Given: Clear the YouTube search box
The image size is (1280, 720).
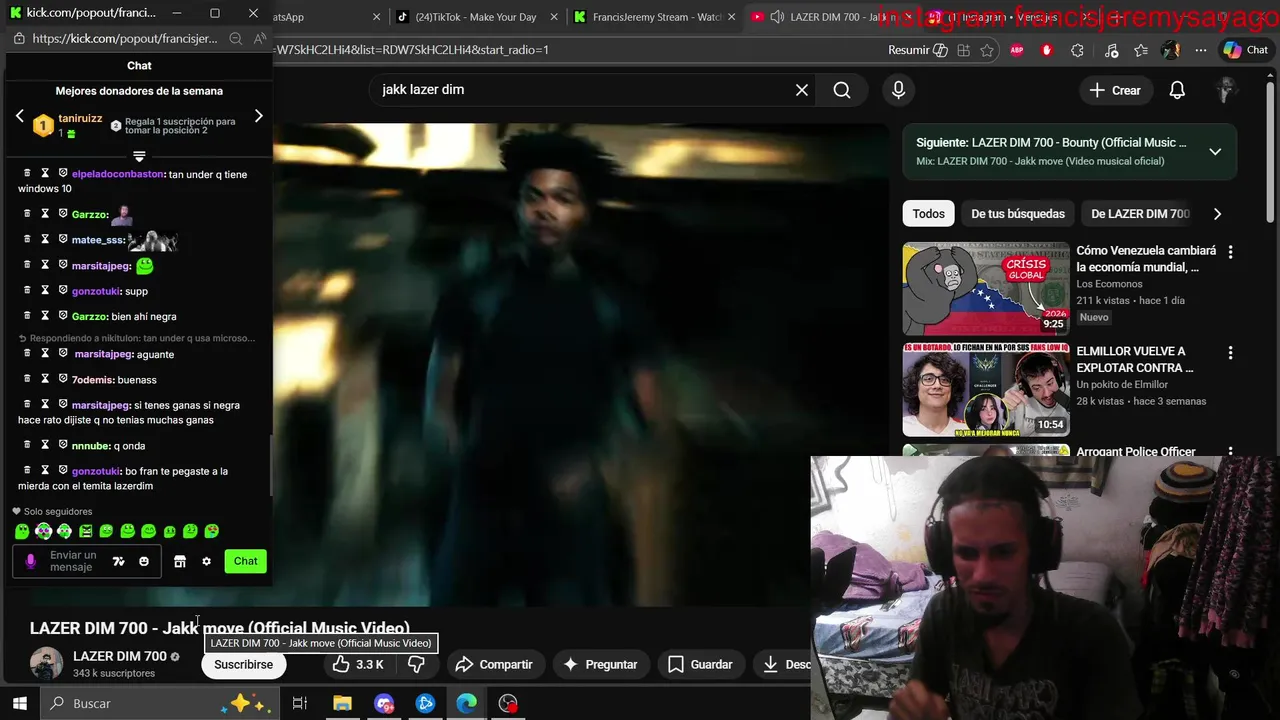Looking at the screenshot, I should 802,90.
